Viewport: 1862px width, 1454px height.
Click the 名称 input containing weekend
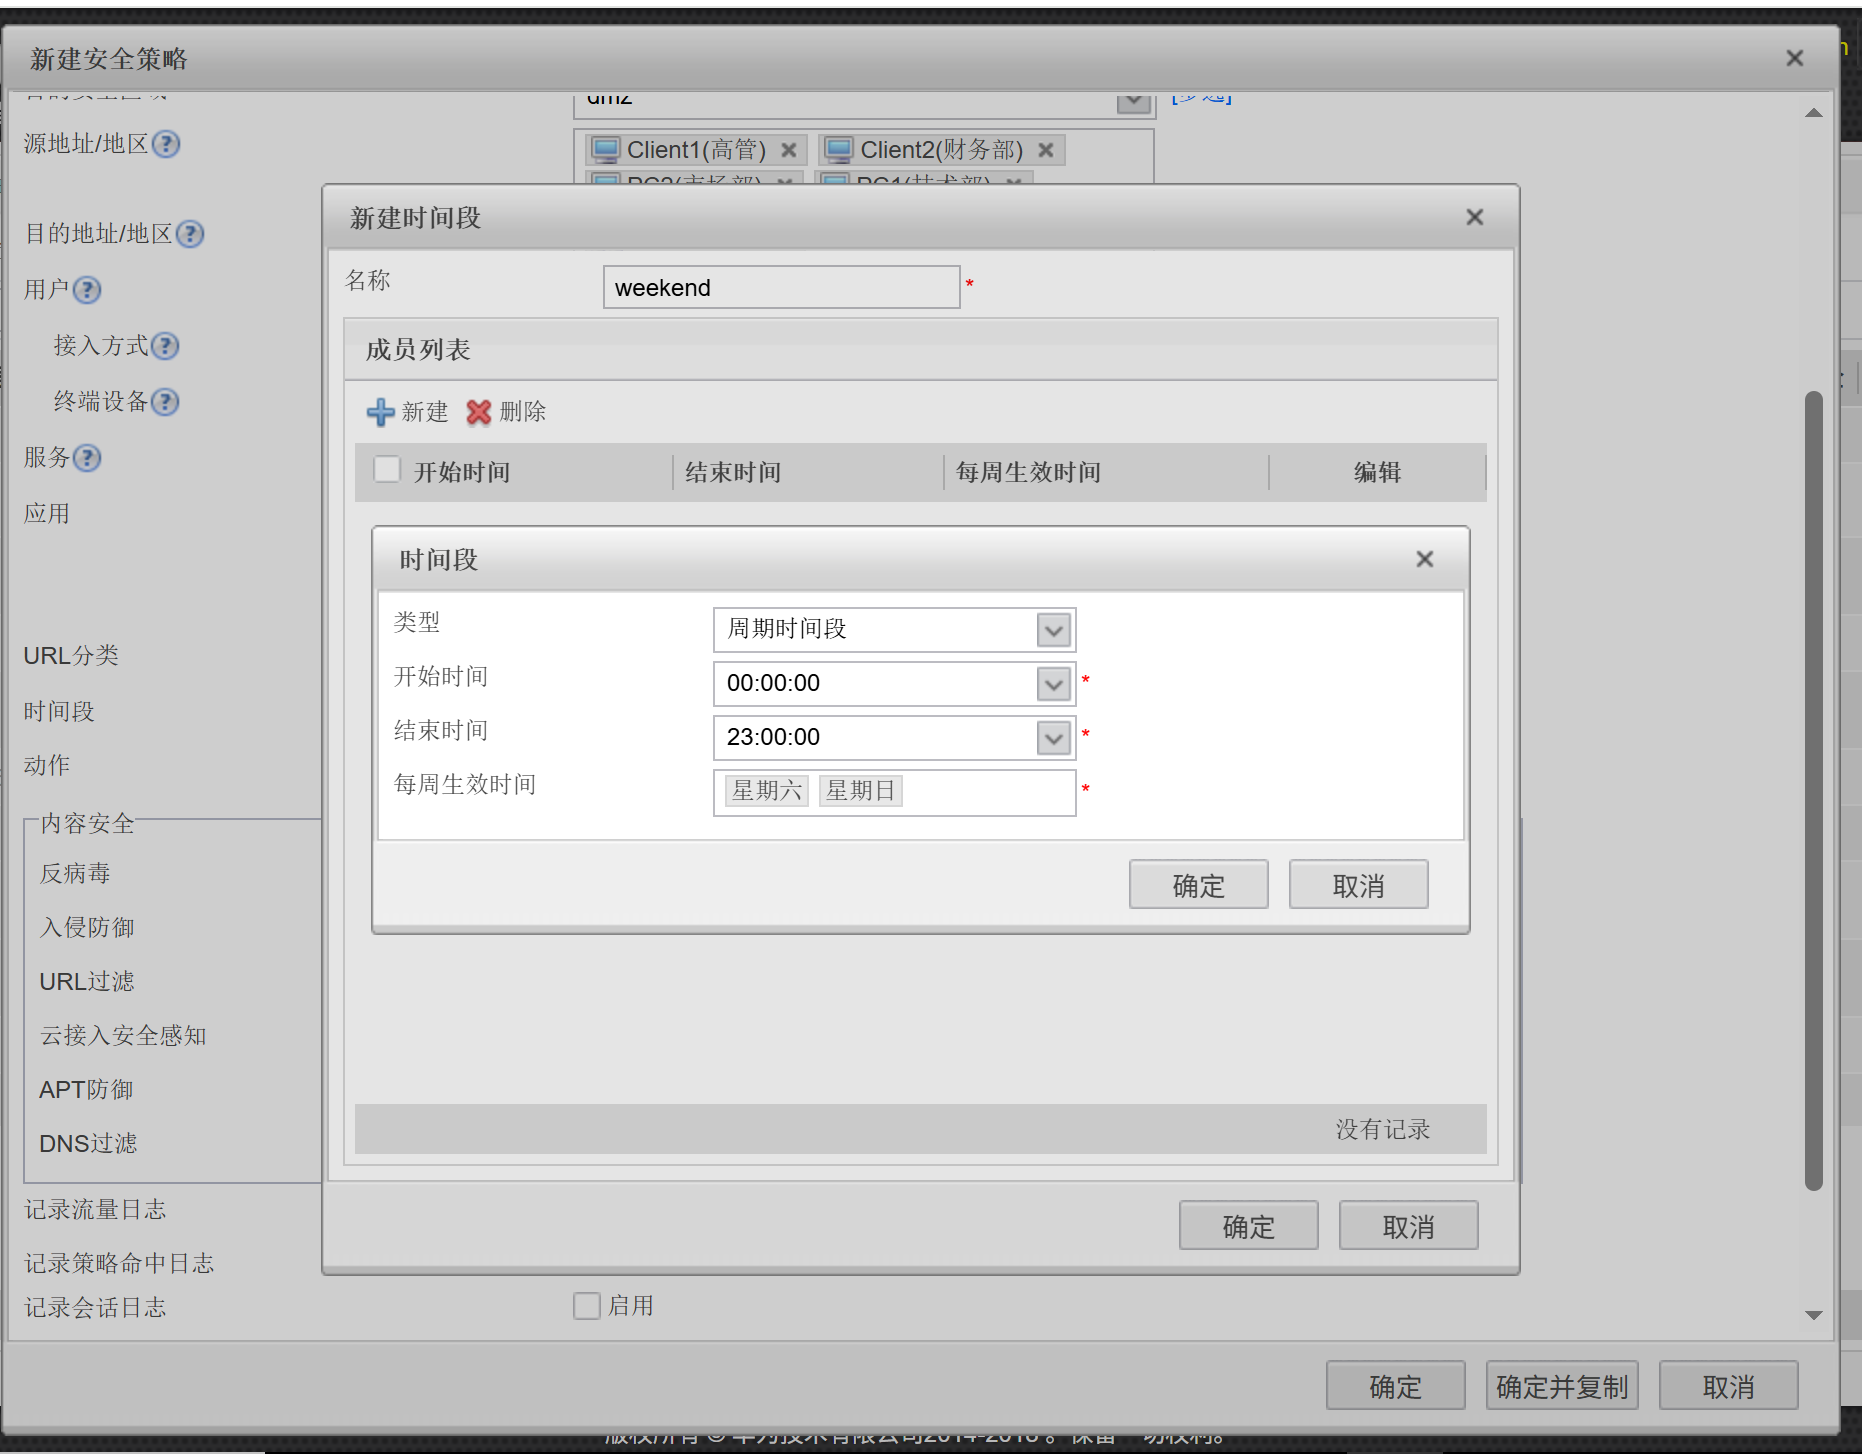[782, 287]
